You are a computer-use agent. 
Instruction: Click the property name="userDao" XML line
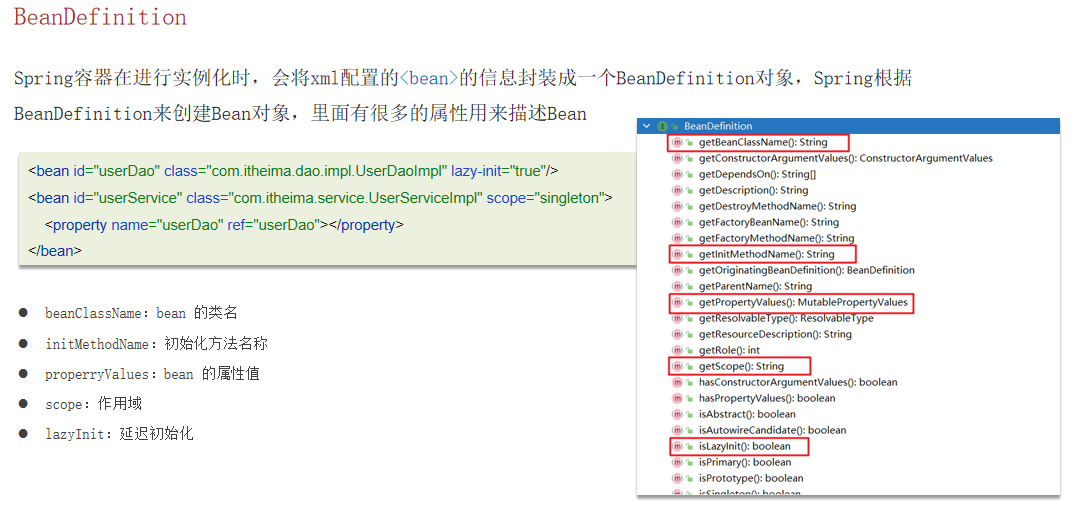pyautogui.click(x=224, y=224)
